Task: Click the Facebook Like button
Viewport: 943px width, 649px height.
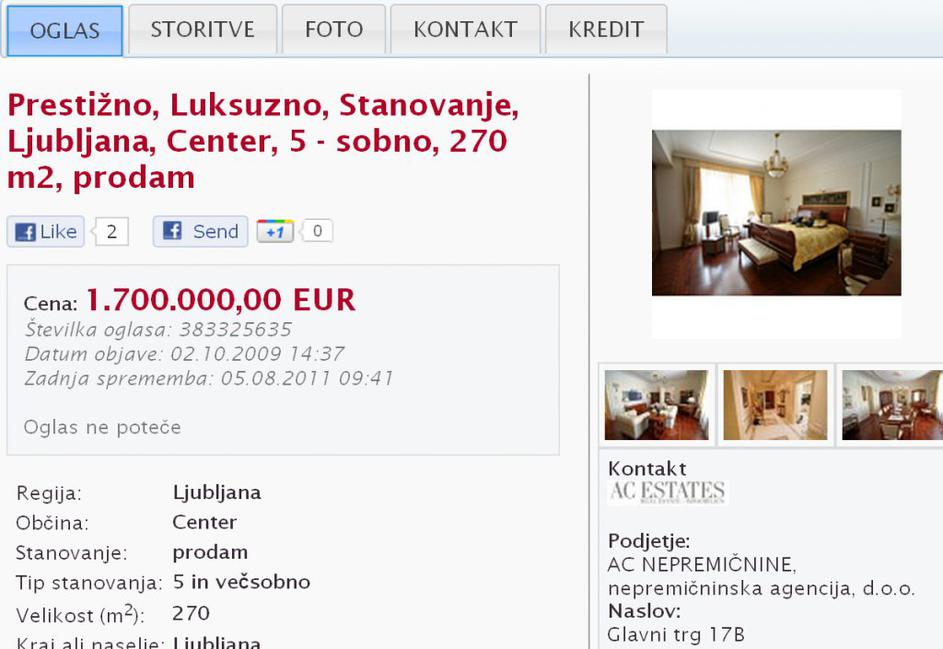Action: click(46, 232)
